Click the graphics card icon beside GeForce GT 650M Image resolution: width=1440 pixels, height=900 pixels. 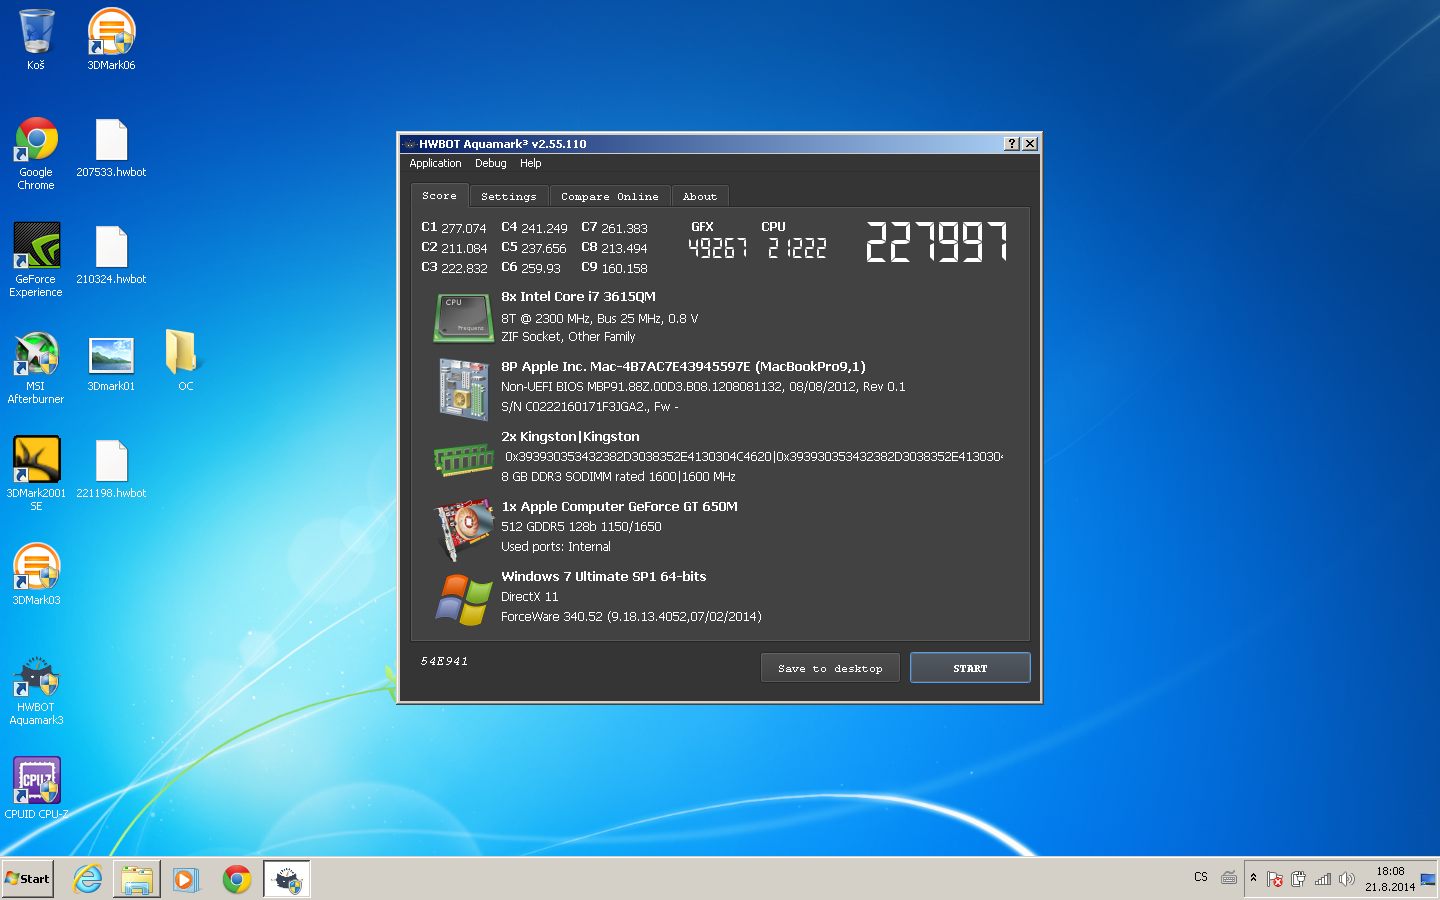point(465,529)
